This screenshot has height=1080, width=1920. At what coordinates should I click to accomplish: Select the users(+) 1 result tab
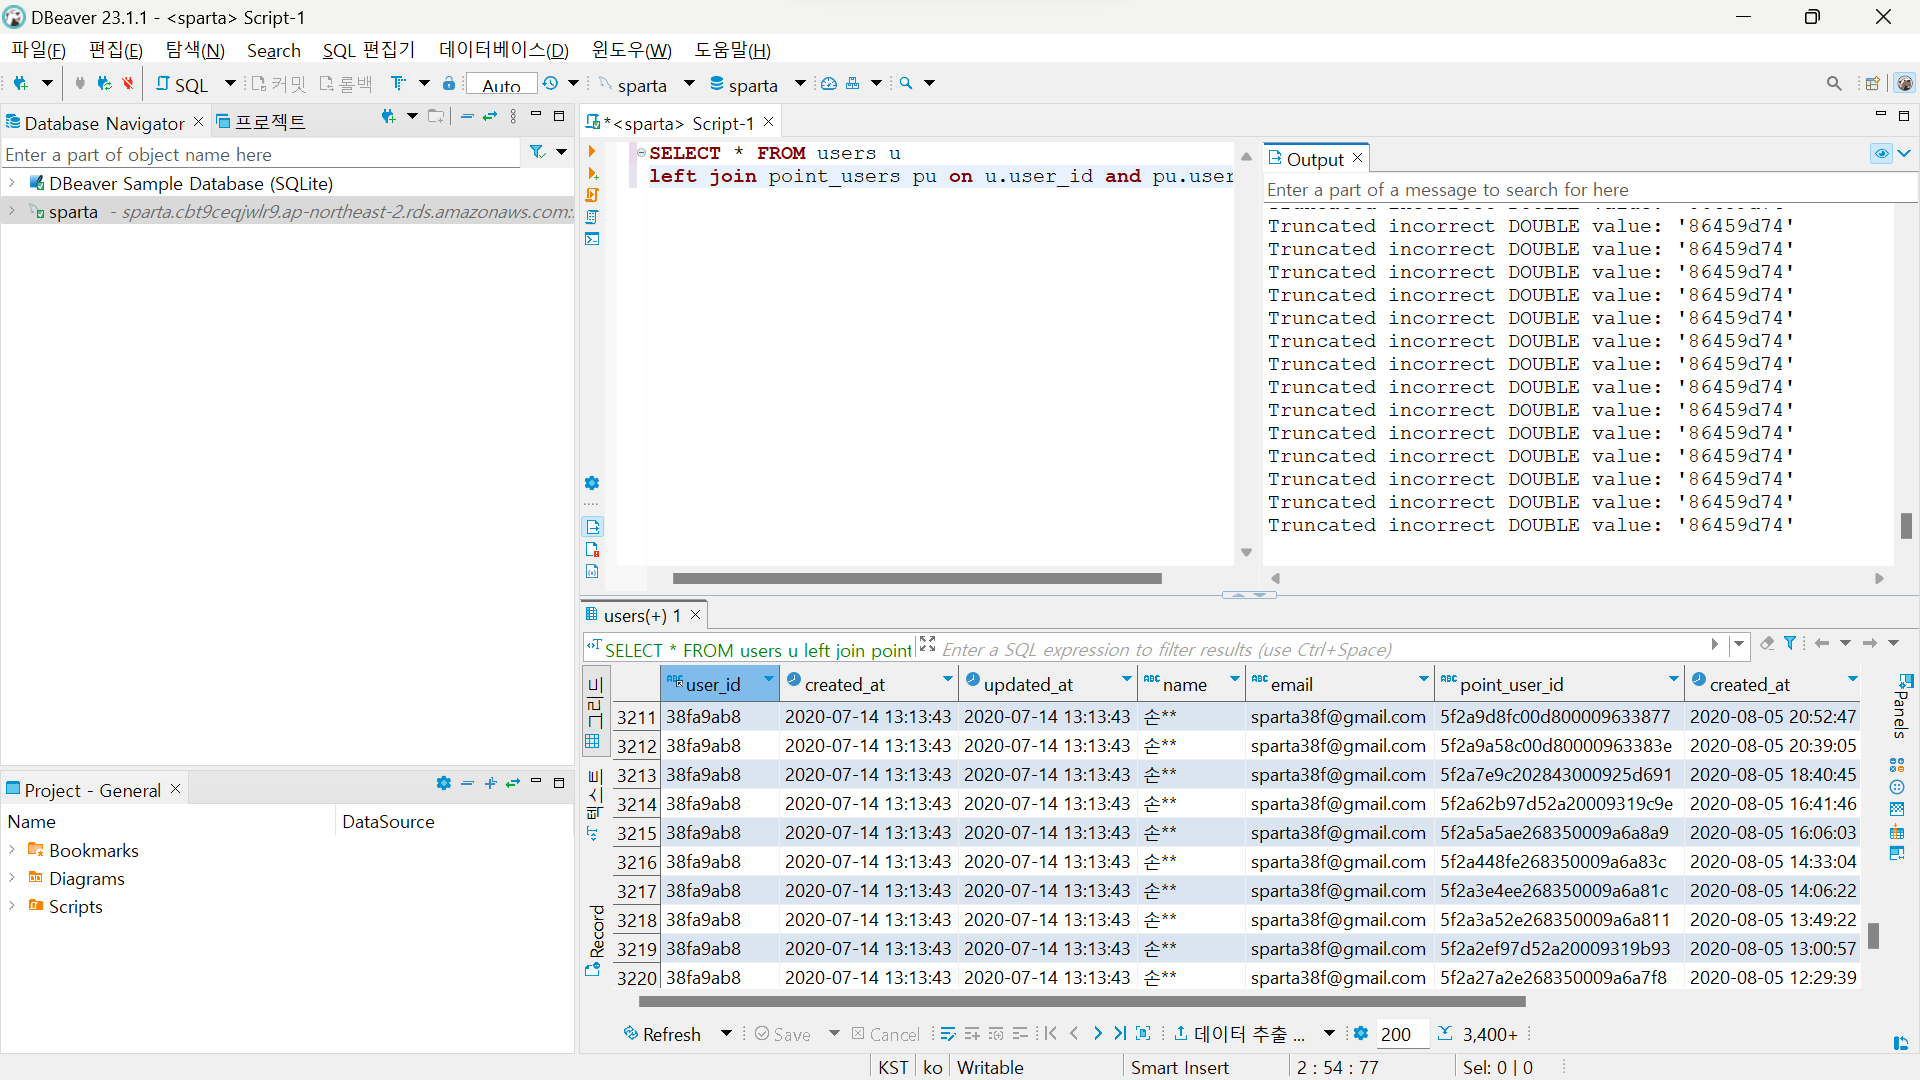pyautogui.click(x=642, y=615)
